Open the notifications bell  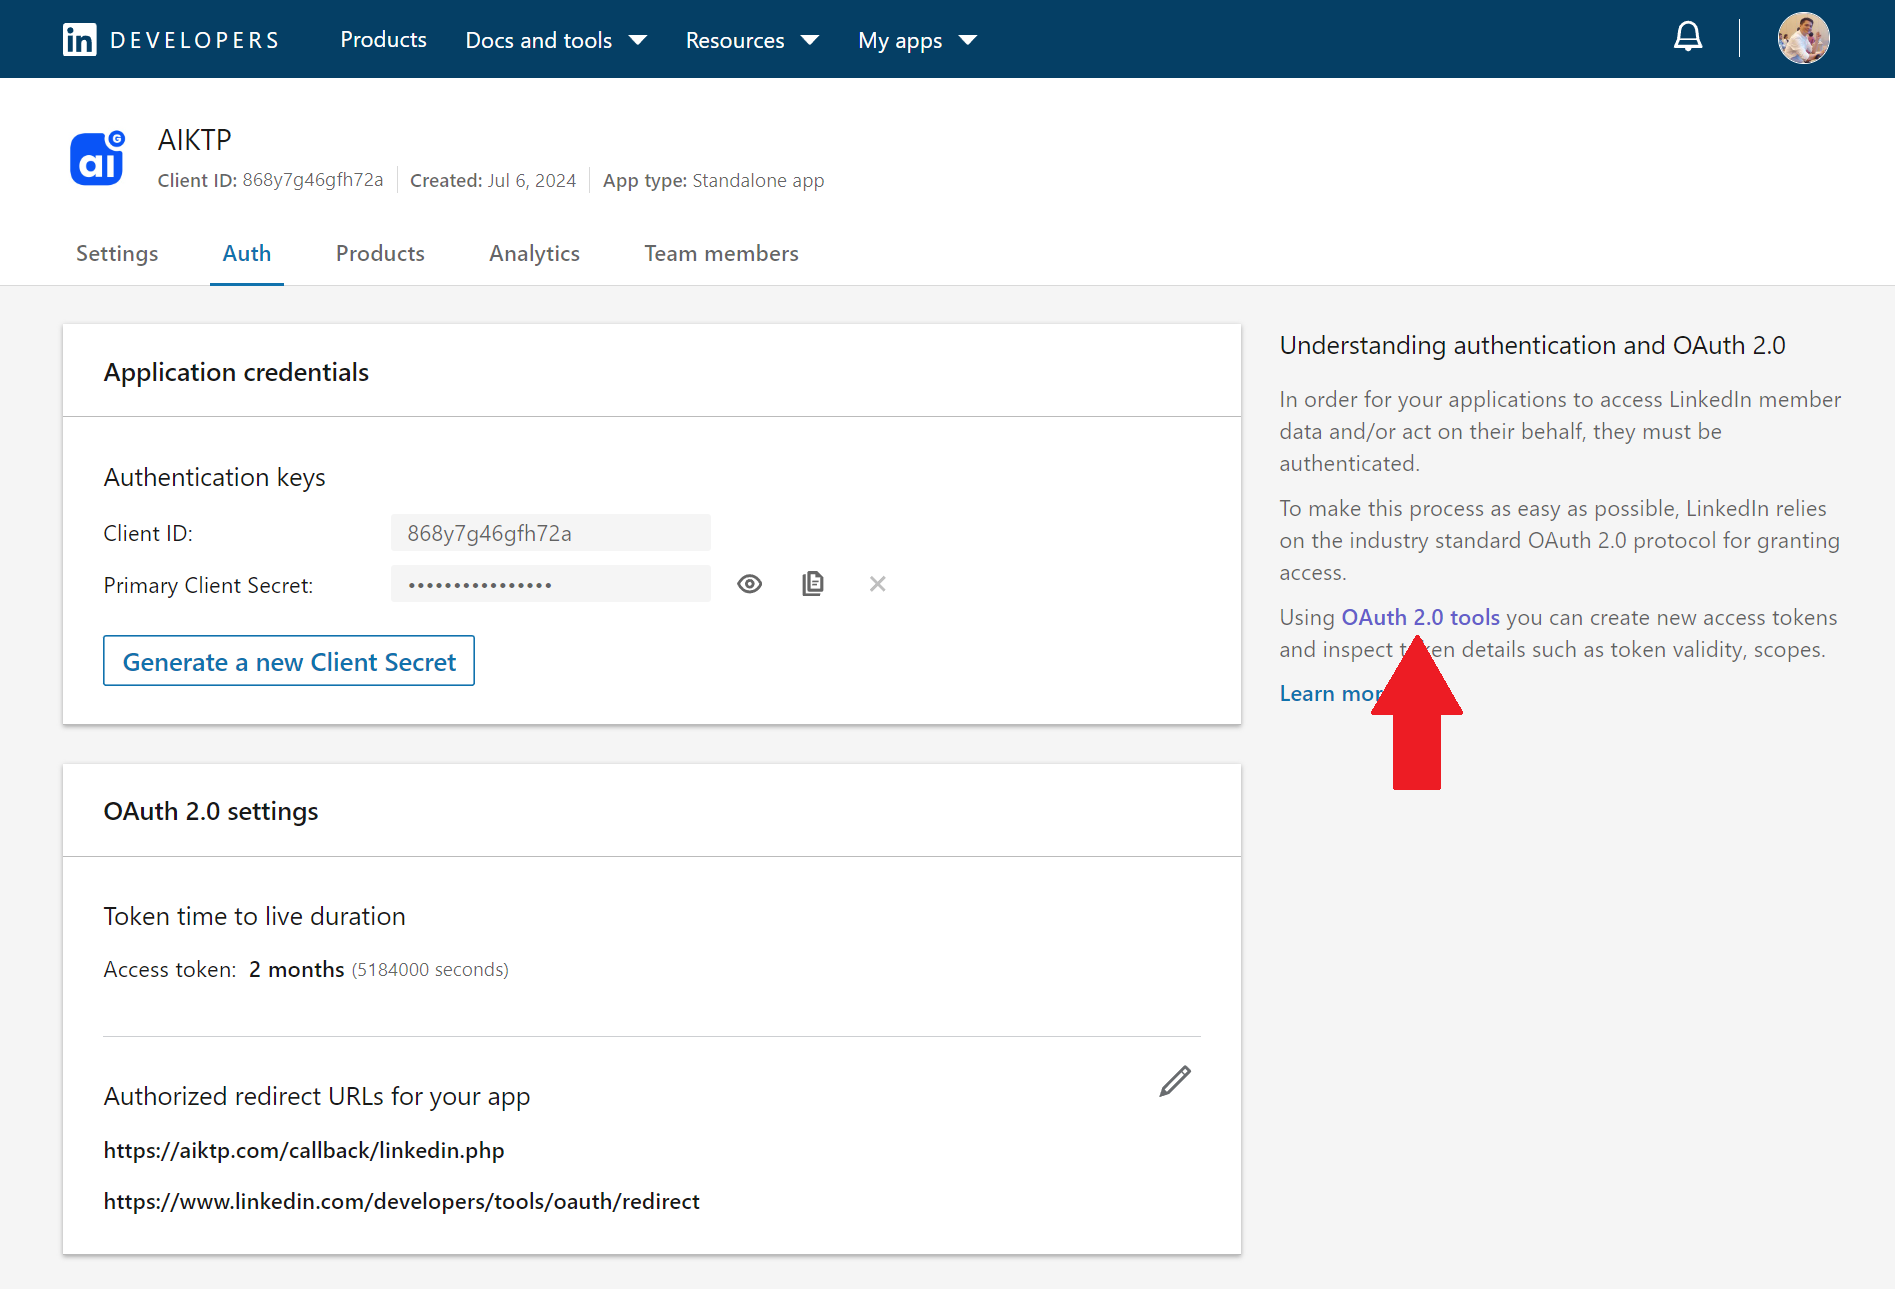[x=1687, y=38]
